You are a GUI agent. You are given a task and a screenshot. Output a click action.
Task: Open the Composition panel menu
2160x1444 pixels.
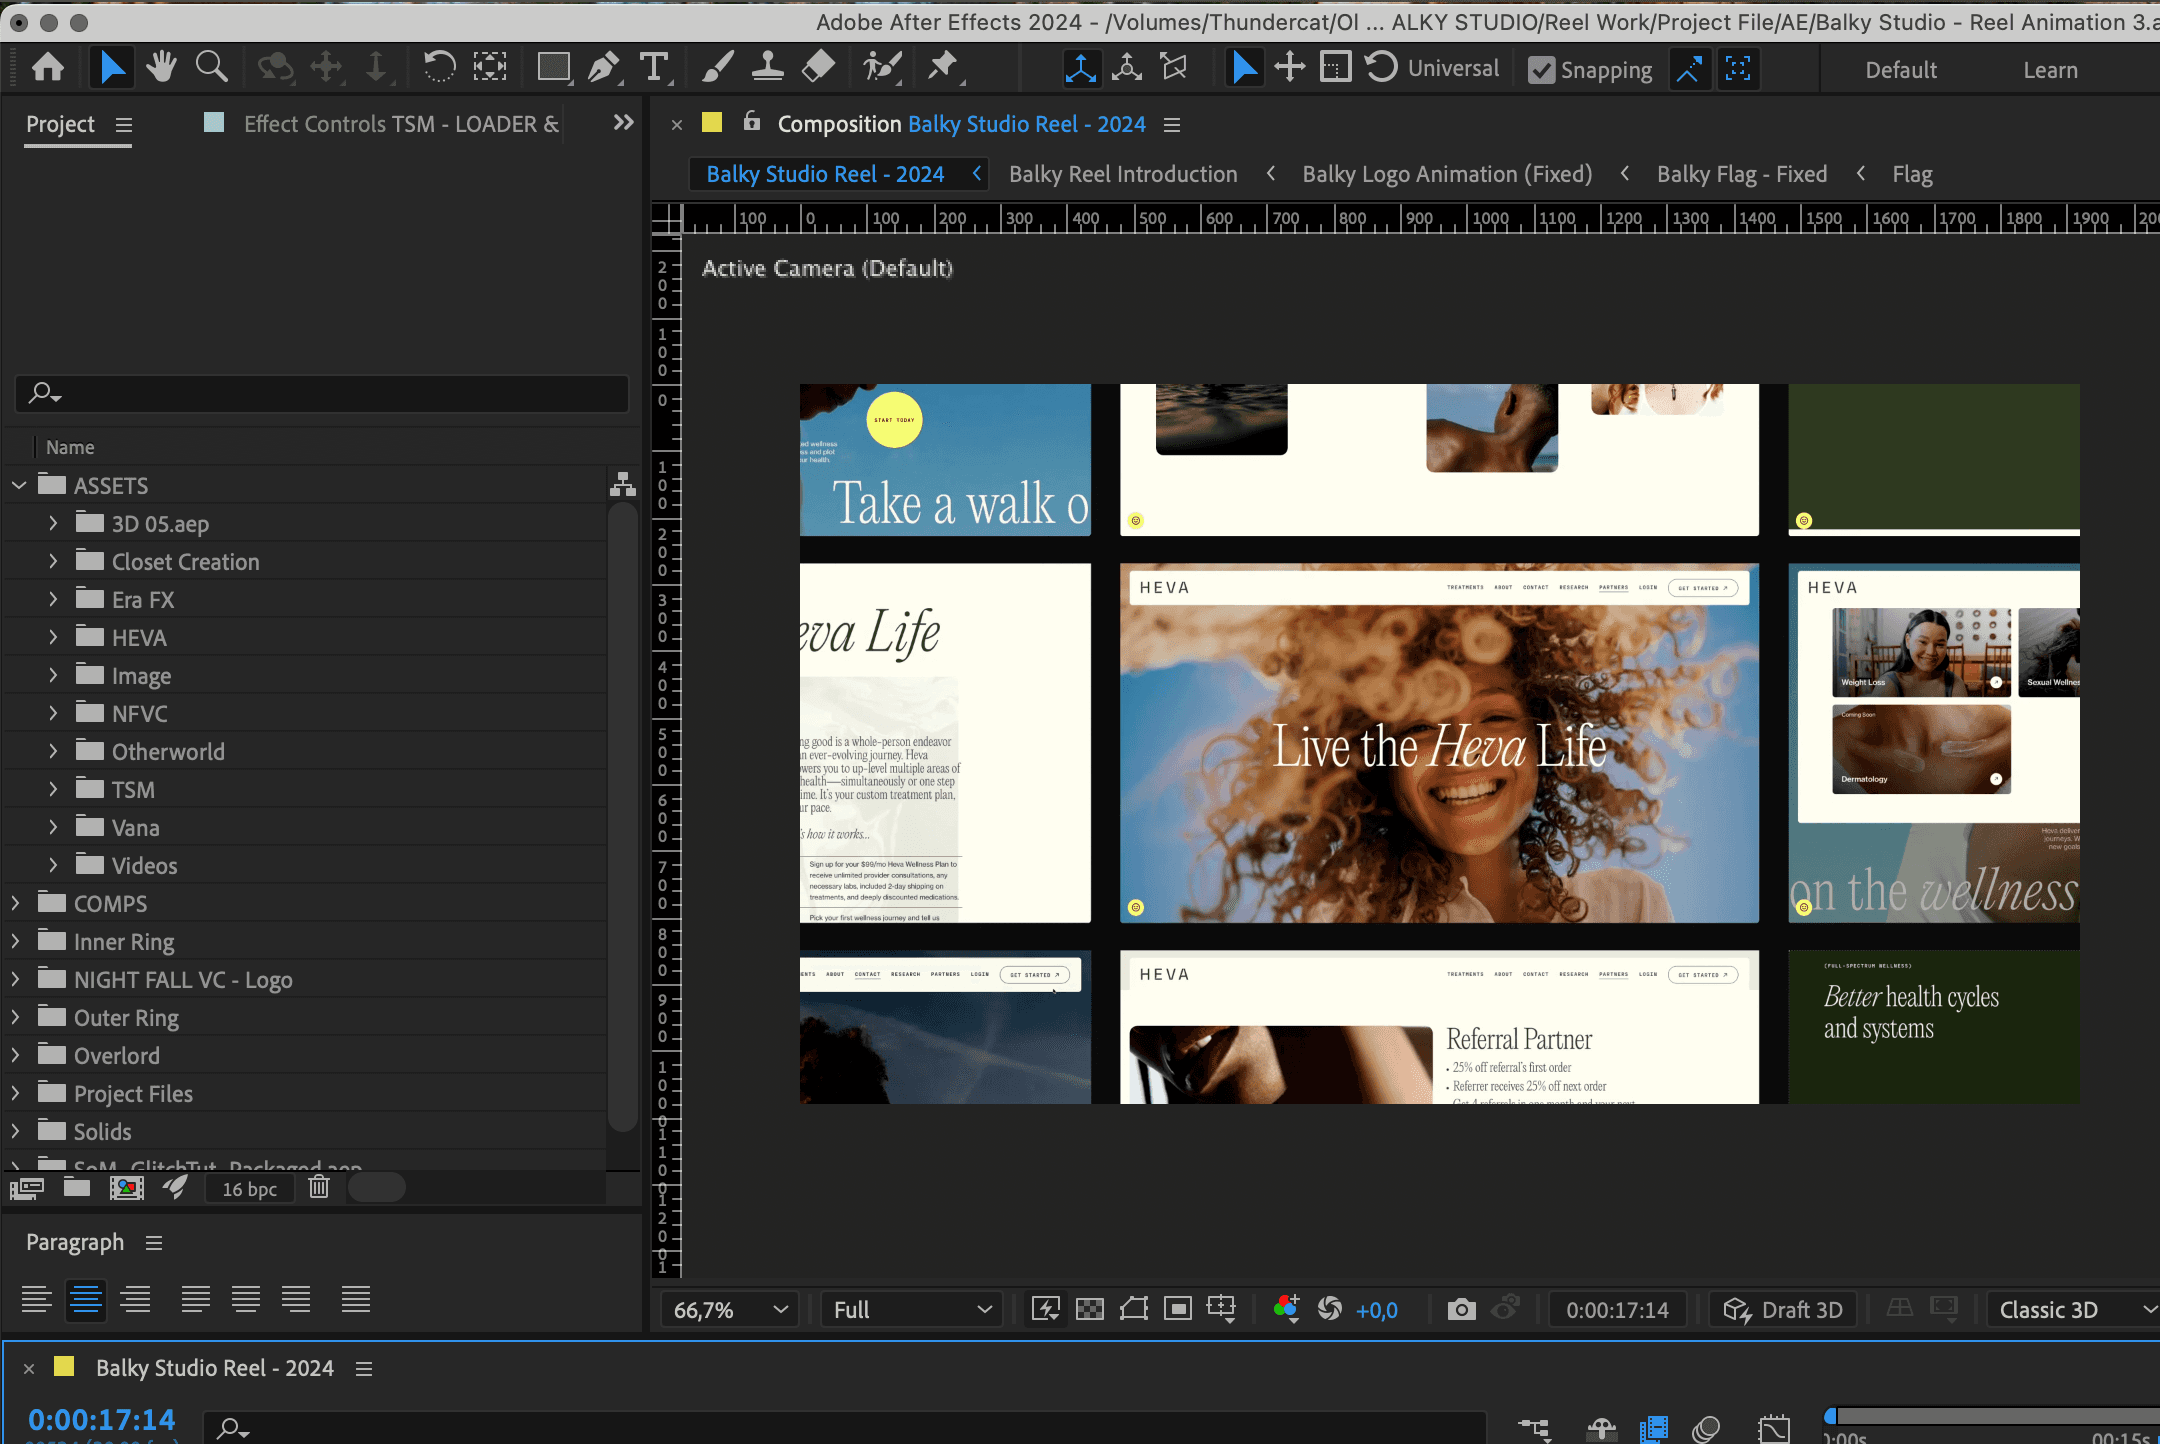[1172, 125]
